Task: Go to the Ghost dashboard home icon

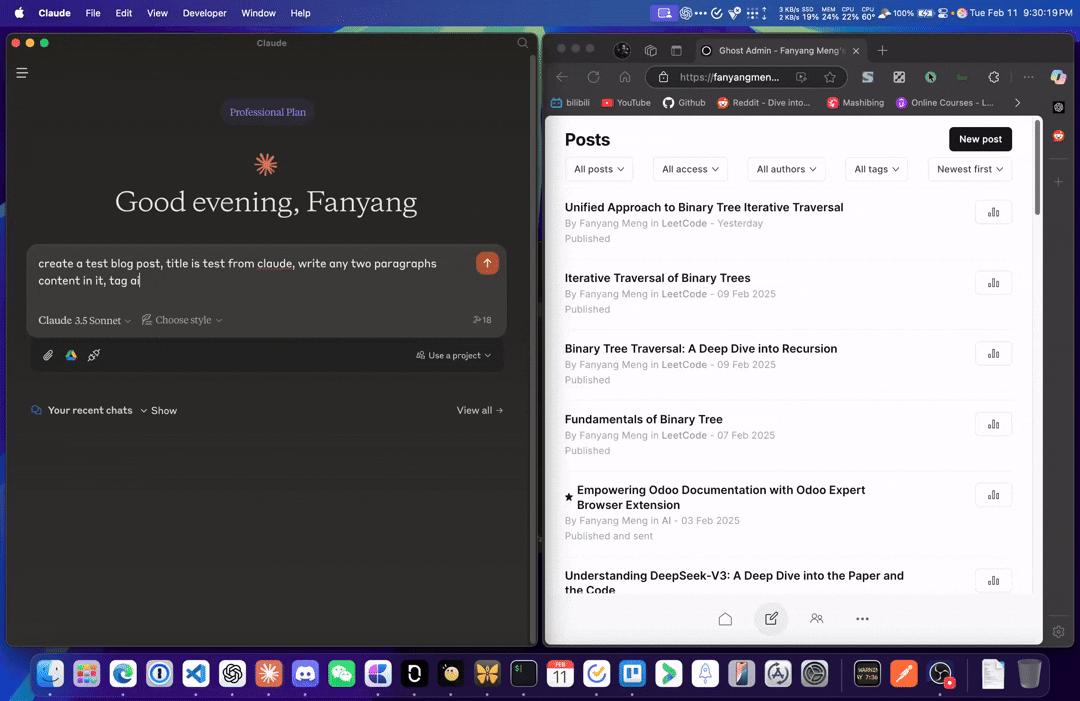Action: (725, 619)
